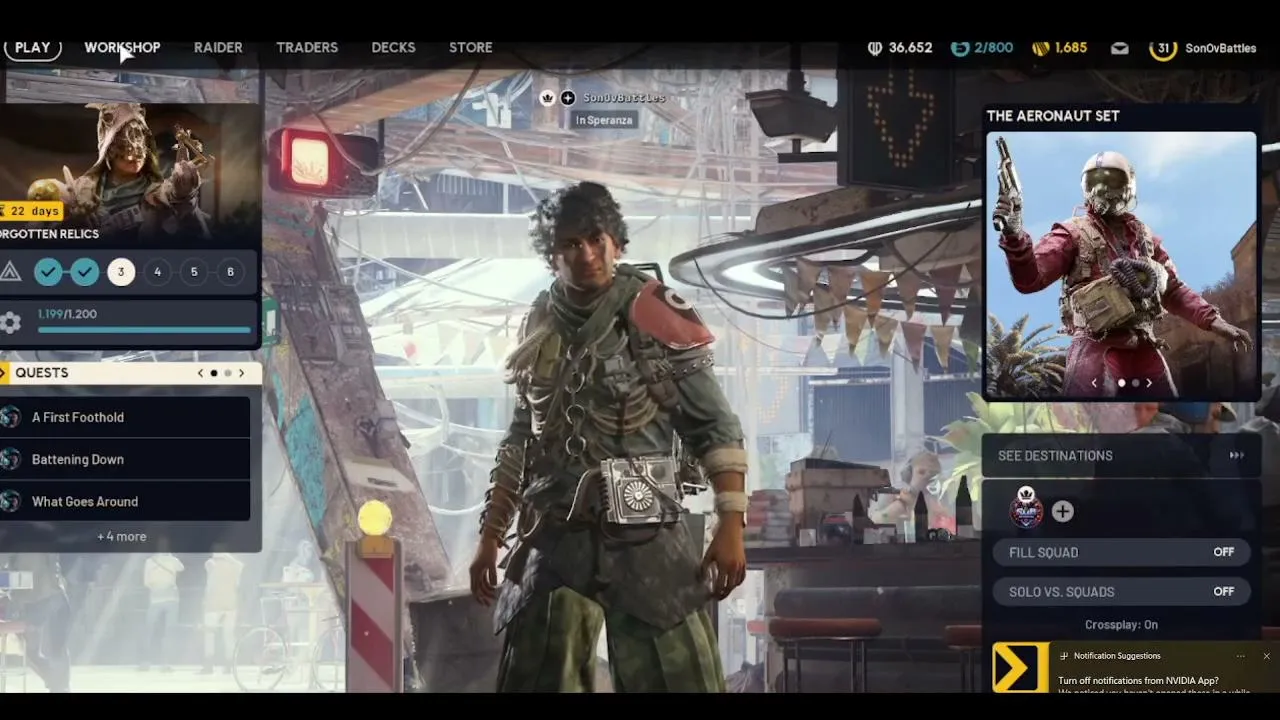Show the next Aeronaut Set slide
This screenshot has height=720, width=1280.
point(1149,383)
